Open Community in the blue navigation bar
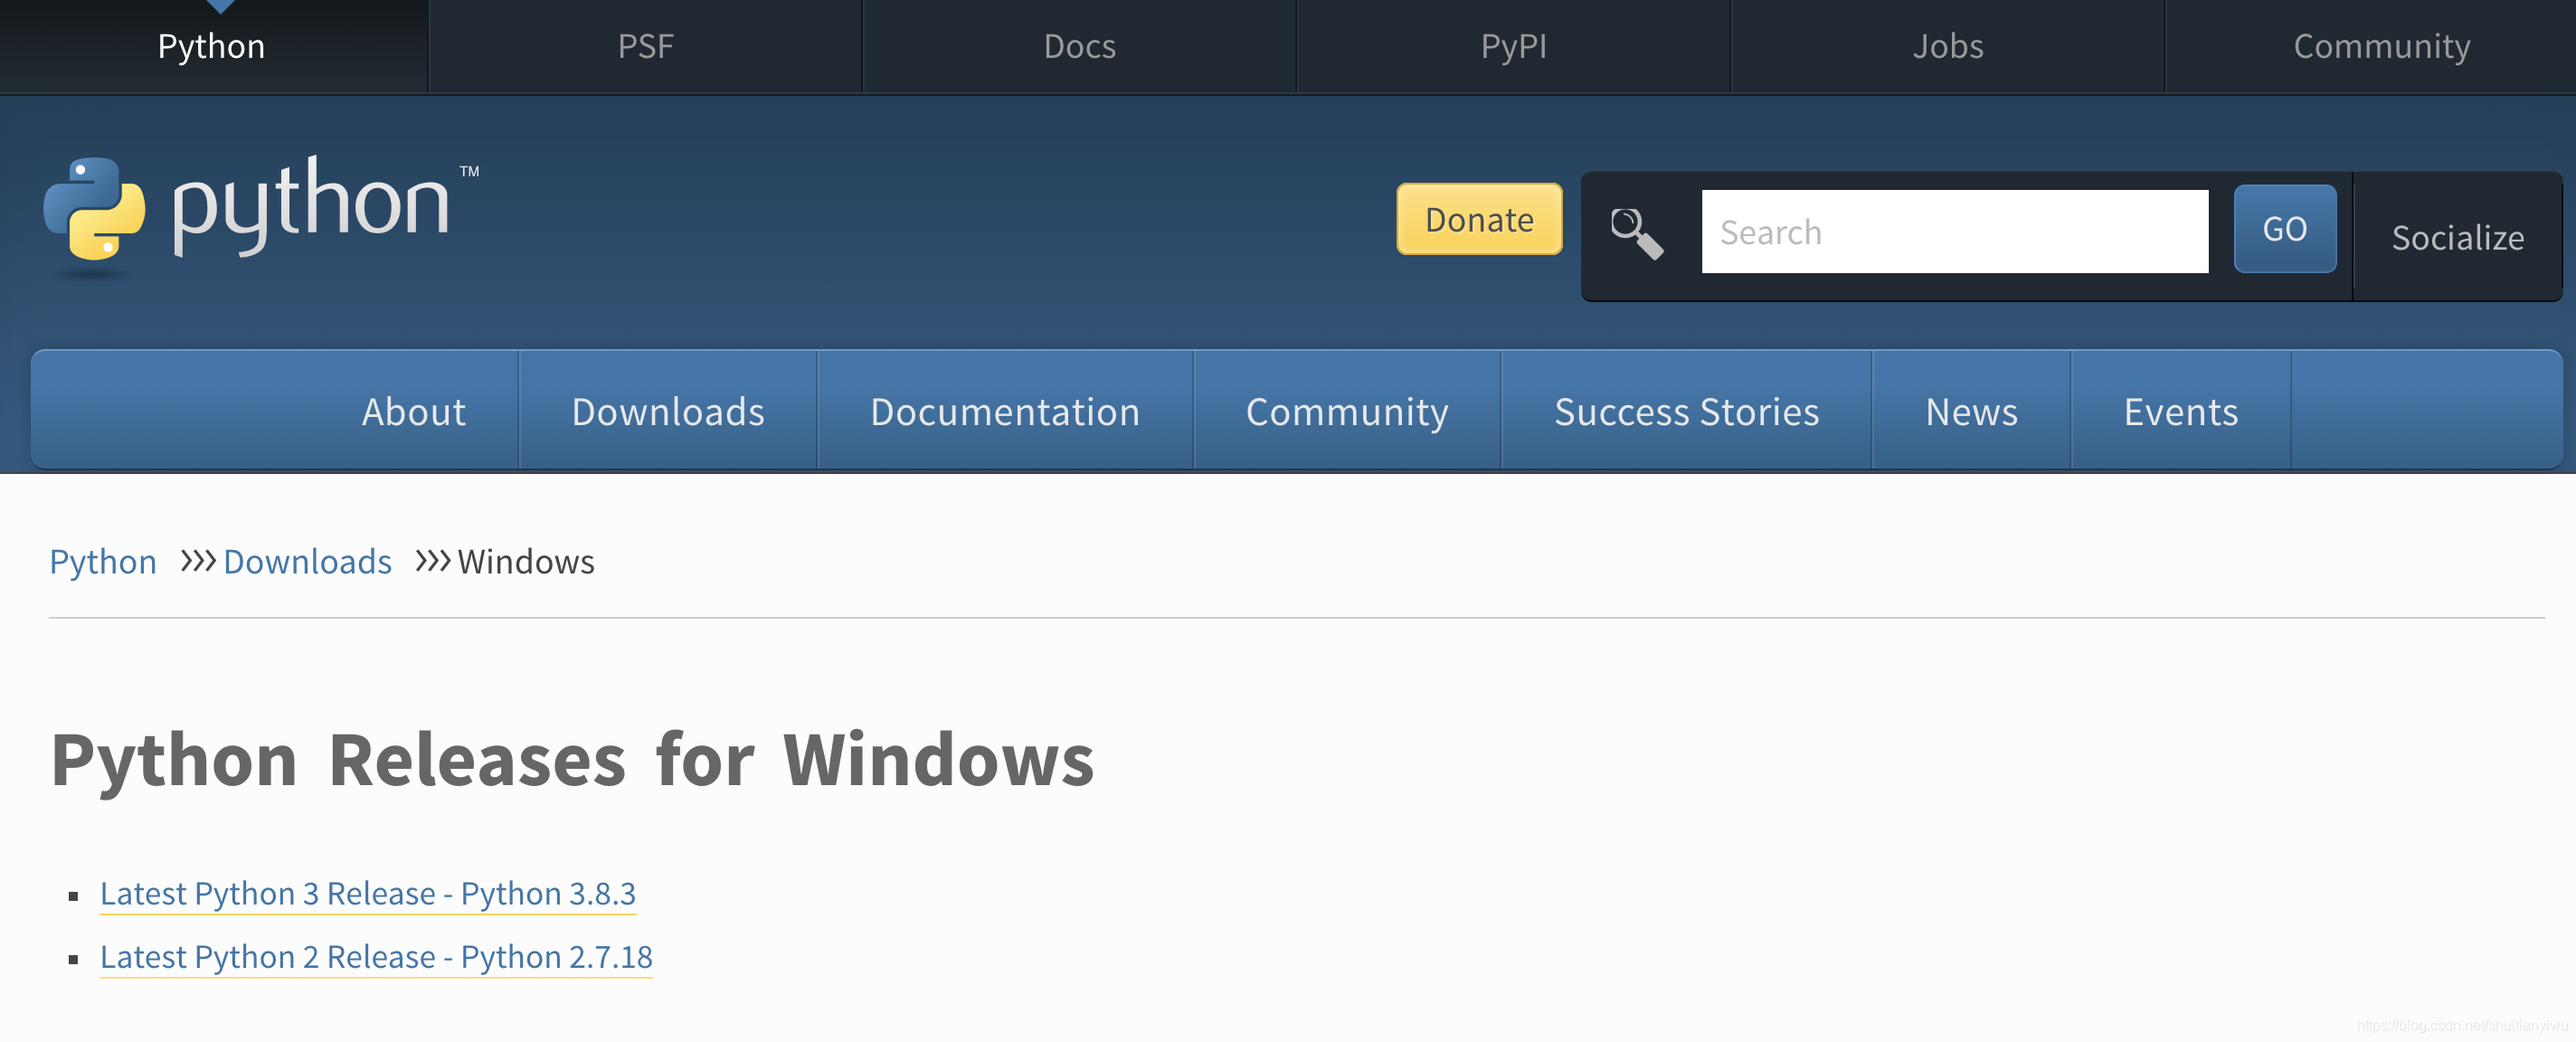Image resolution: width=2576 pixels, height=1042 pixels. [x=1347, y=411]
